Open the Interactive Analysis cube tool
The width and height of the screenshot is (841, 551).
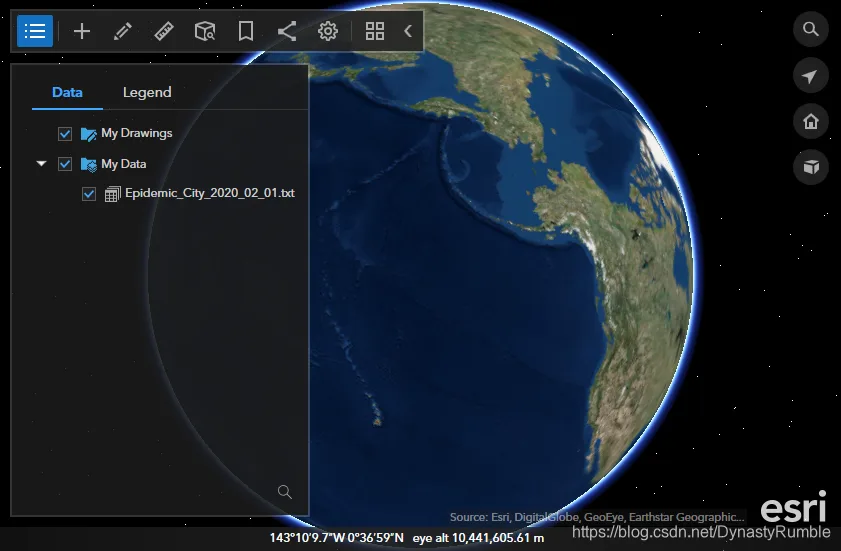tap(205, 31)
